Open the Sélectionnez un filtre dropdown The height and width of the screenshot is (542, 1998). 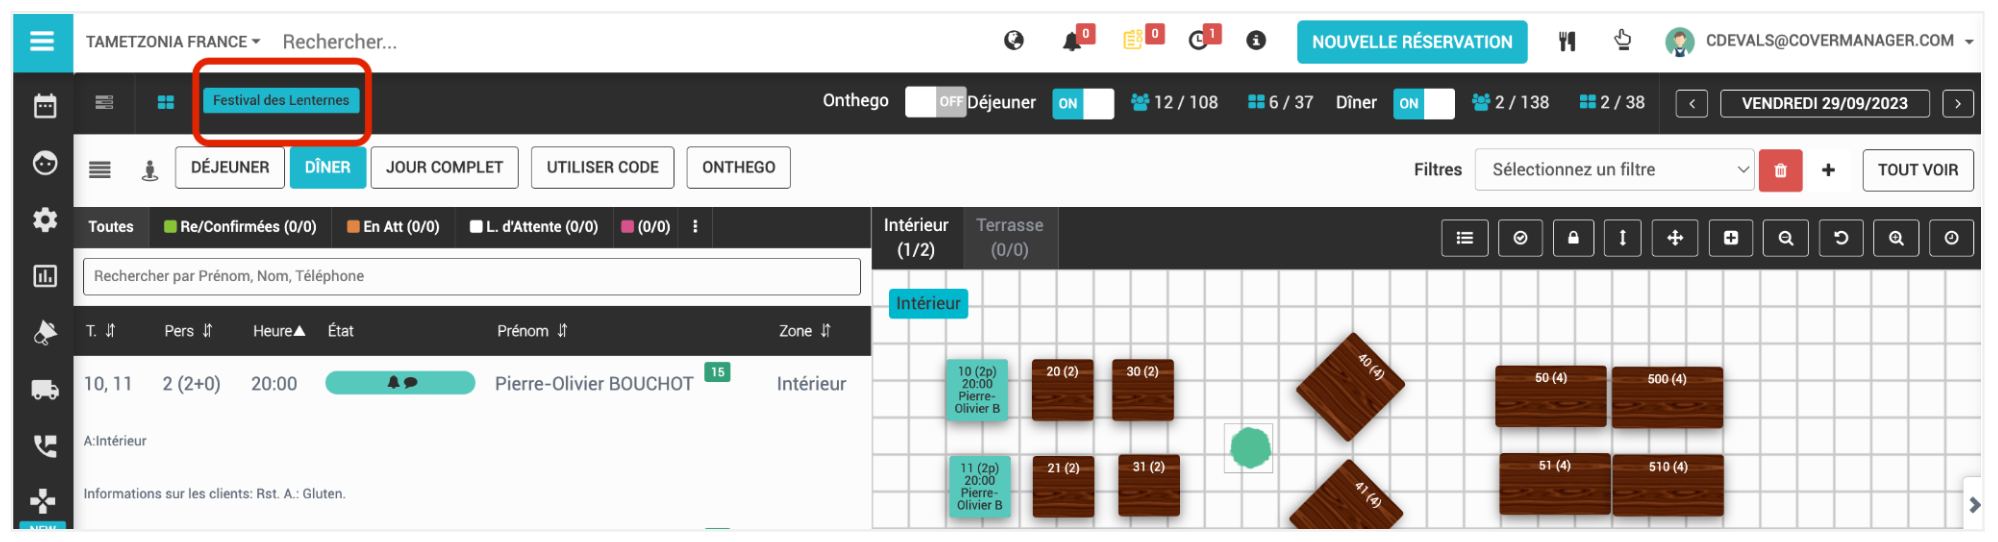pos(1615,170)
